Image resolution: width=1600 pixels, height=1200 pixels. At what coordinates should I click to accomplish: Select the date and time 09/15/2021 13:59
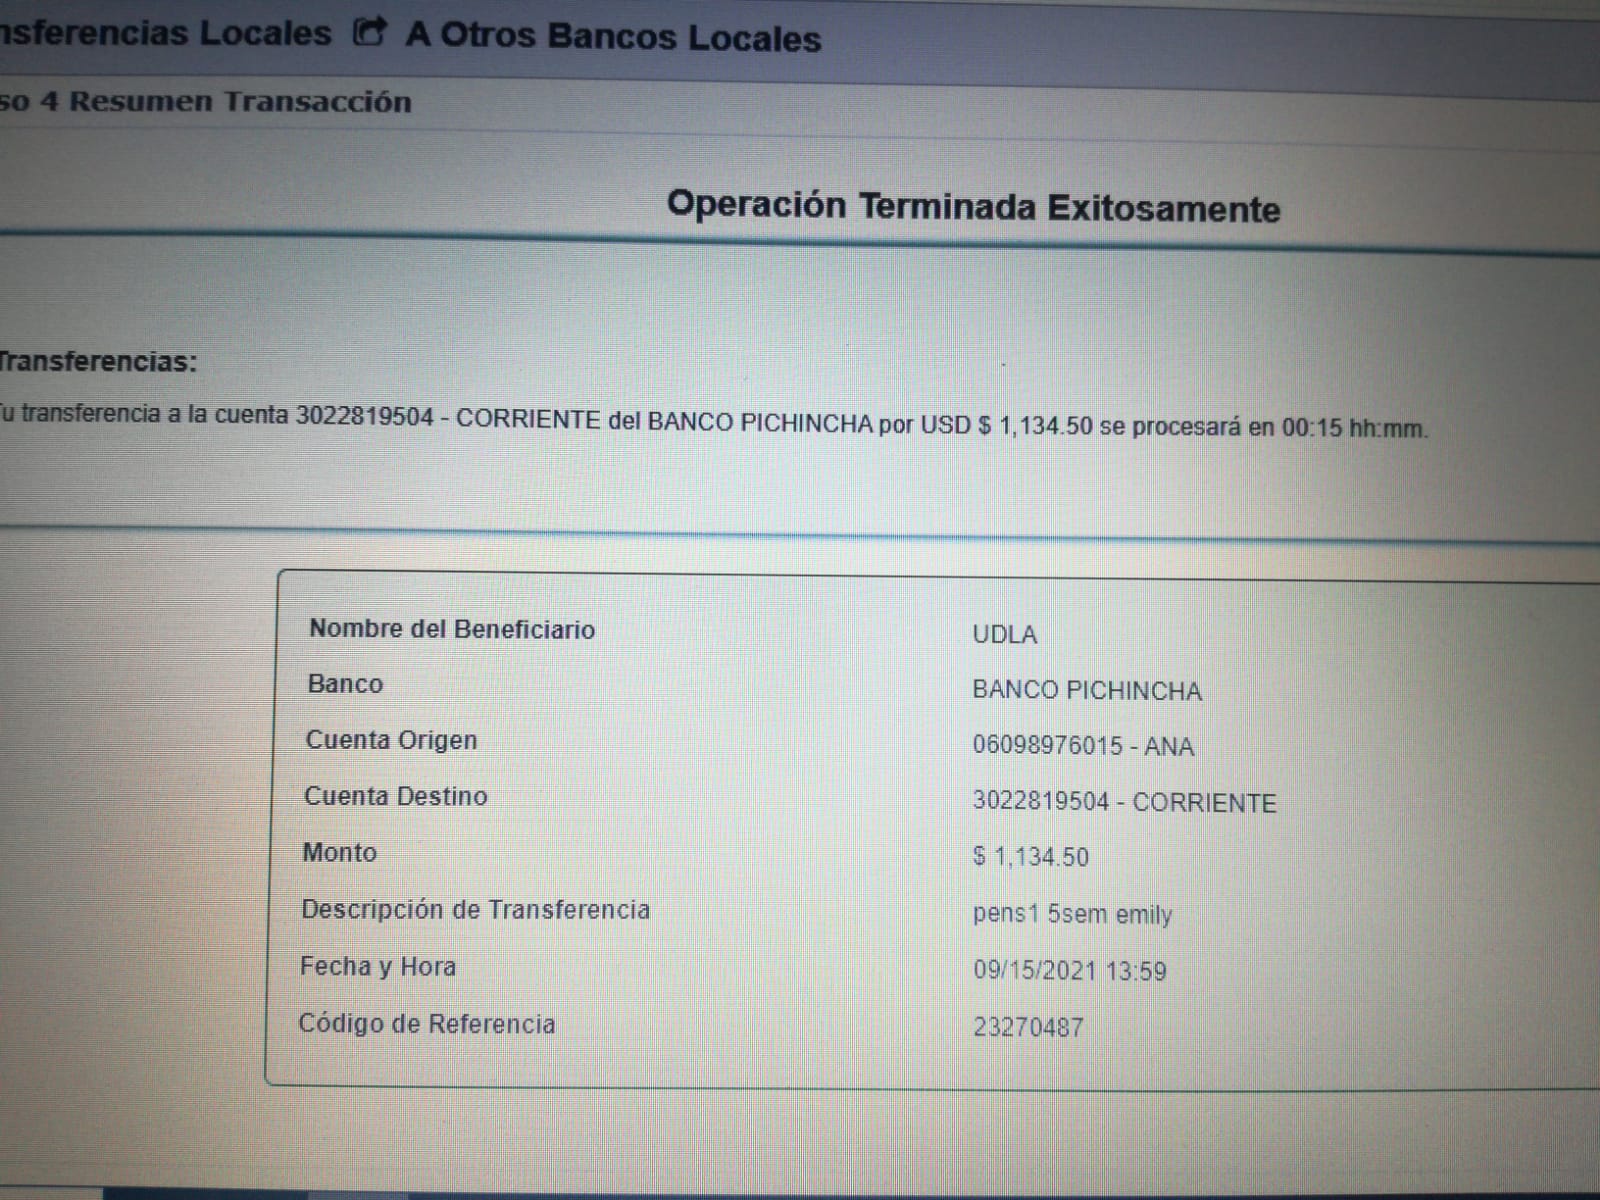tap(1069, 971)
